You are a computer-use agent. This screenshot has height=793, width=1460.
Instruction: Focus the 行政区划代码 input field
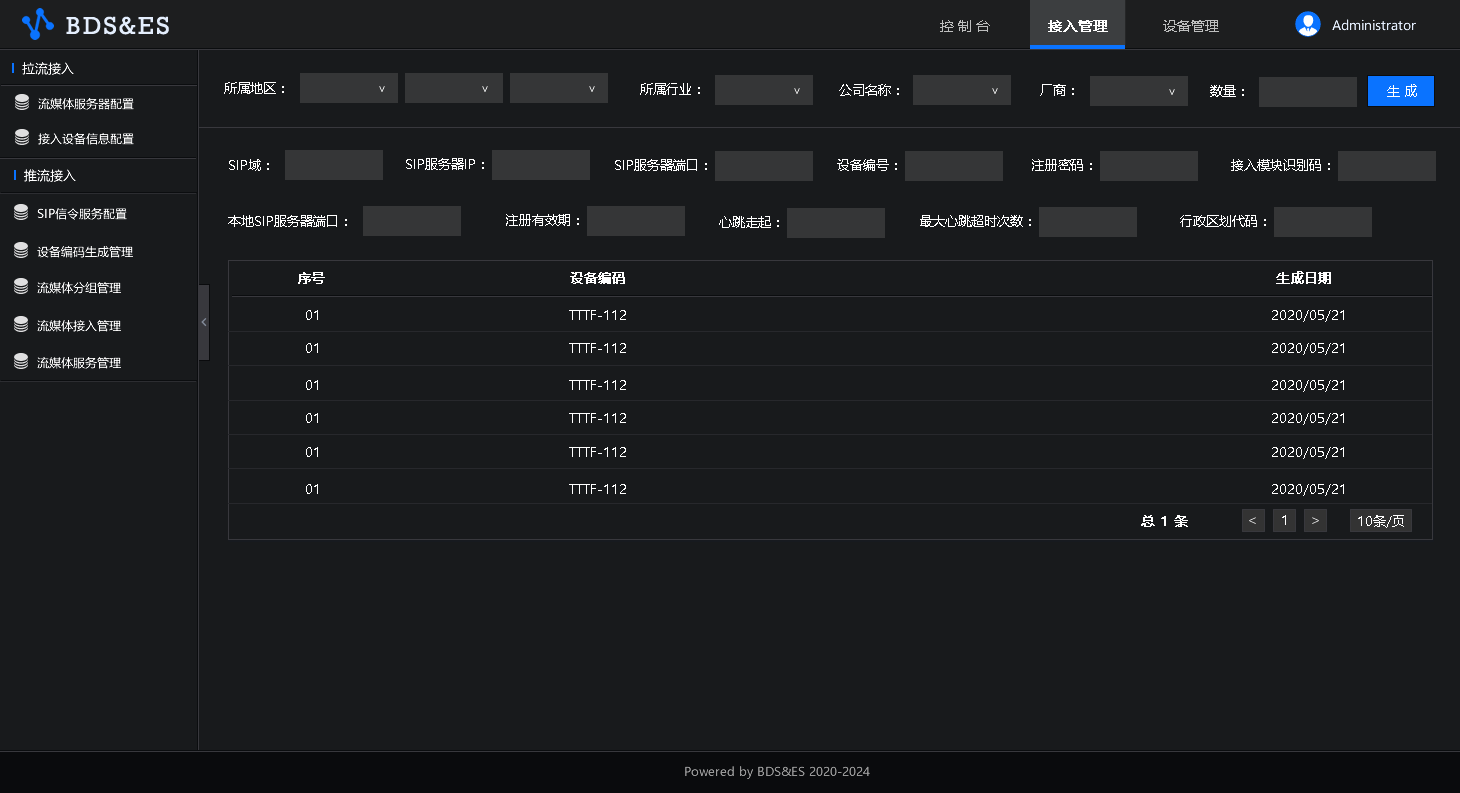1323,222
